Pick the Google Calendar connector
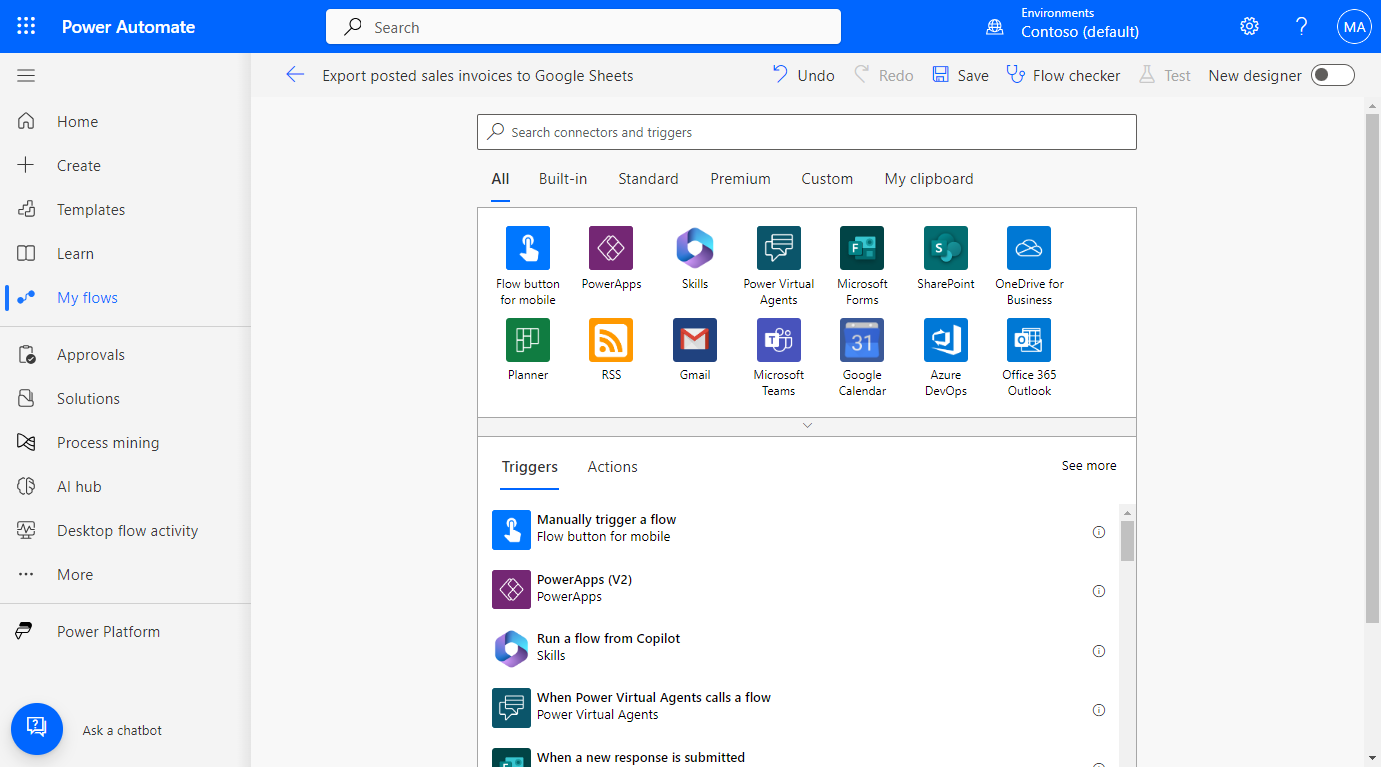 coord(861,339)
